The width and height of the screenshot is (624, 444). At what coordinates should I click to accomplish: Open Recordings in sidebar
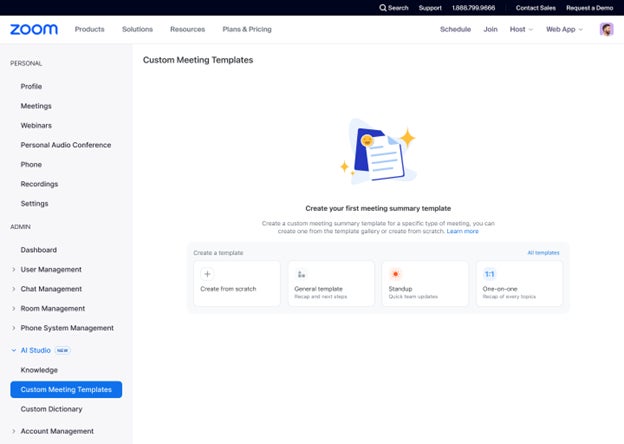39,184
